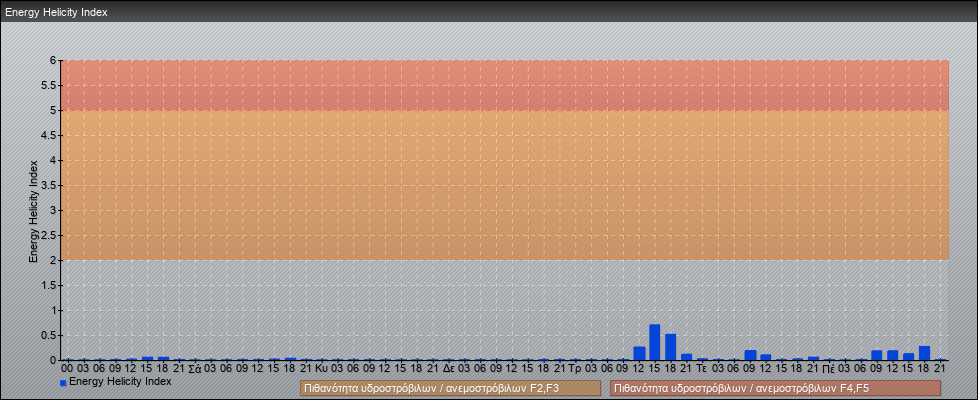Click the 5.5 value on the y-axis
978x400 pixels.
coord(49,85)
